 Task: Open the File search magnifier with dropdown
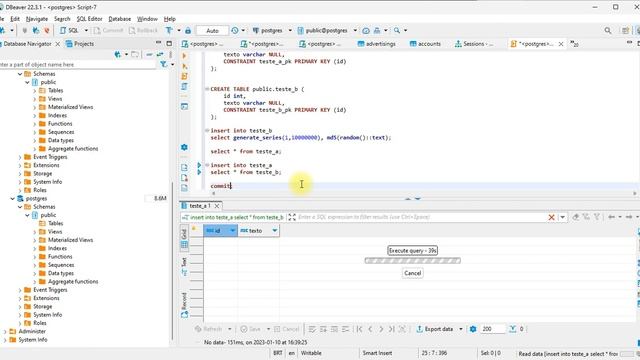tap(397, 30)
